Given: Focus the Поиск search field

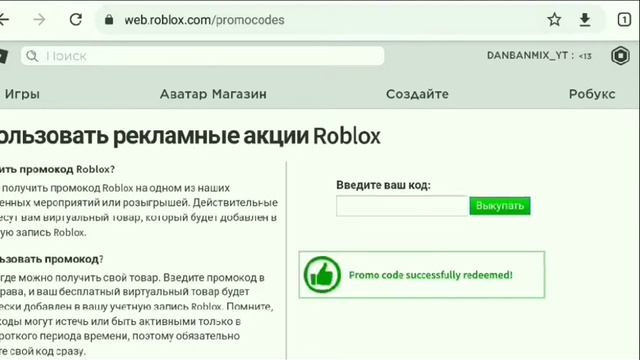Looking at the screenshot, I should click(x=202, y=56).
